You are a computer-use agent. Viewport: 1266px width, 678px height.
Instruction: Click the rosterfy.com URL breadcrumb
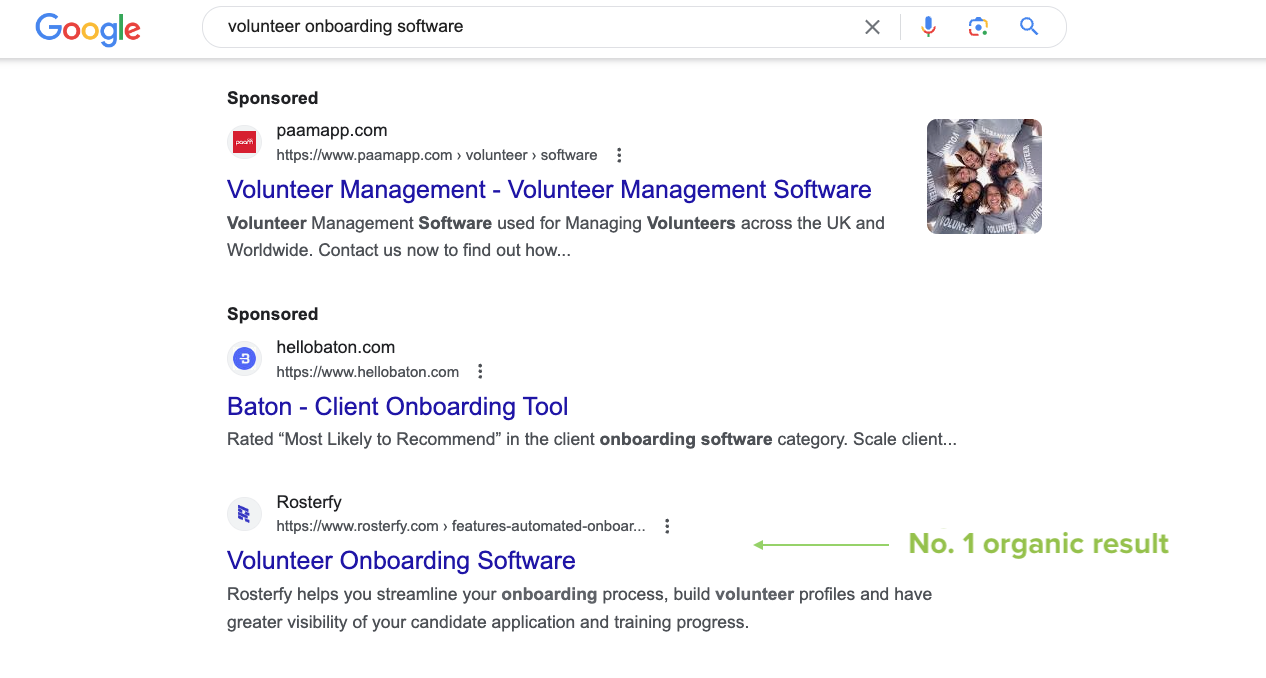pyautogui.click(x=460, y=526)
